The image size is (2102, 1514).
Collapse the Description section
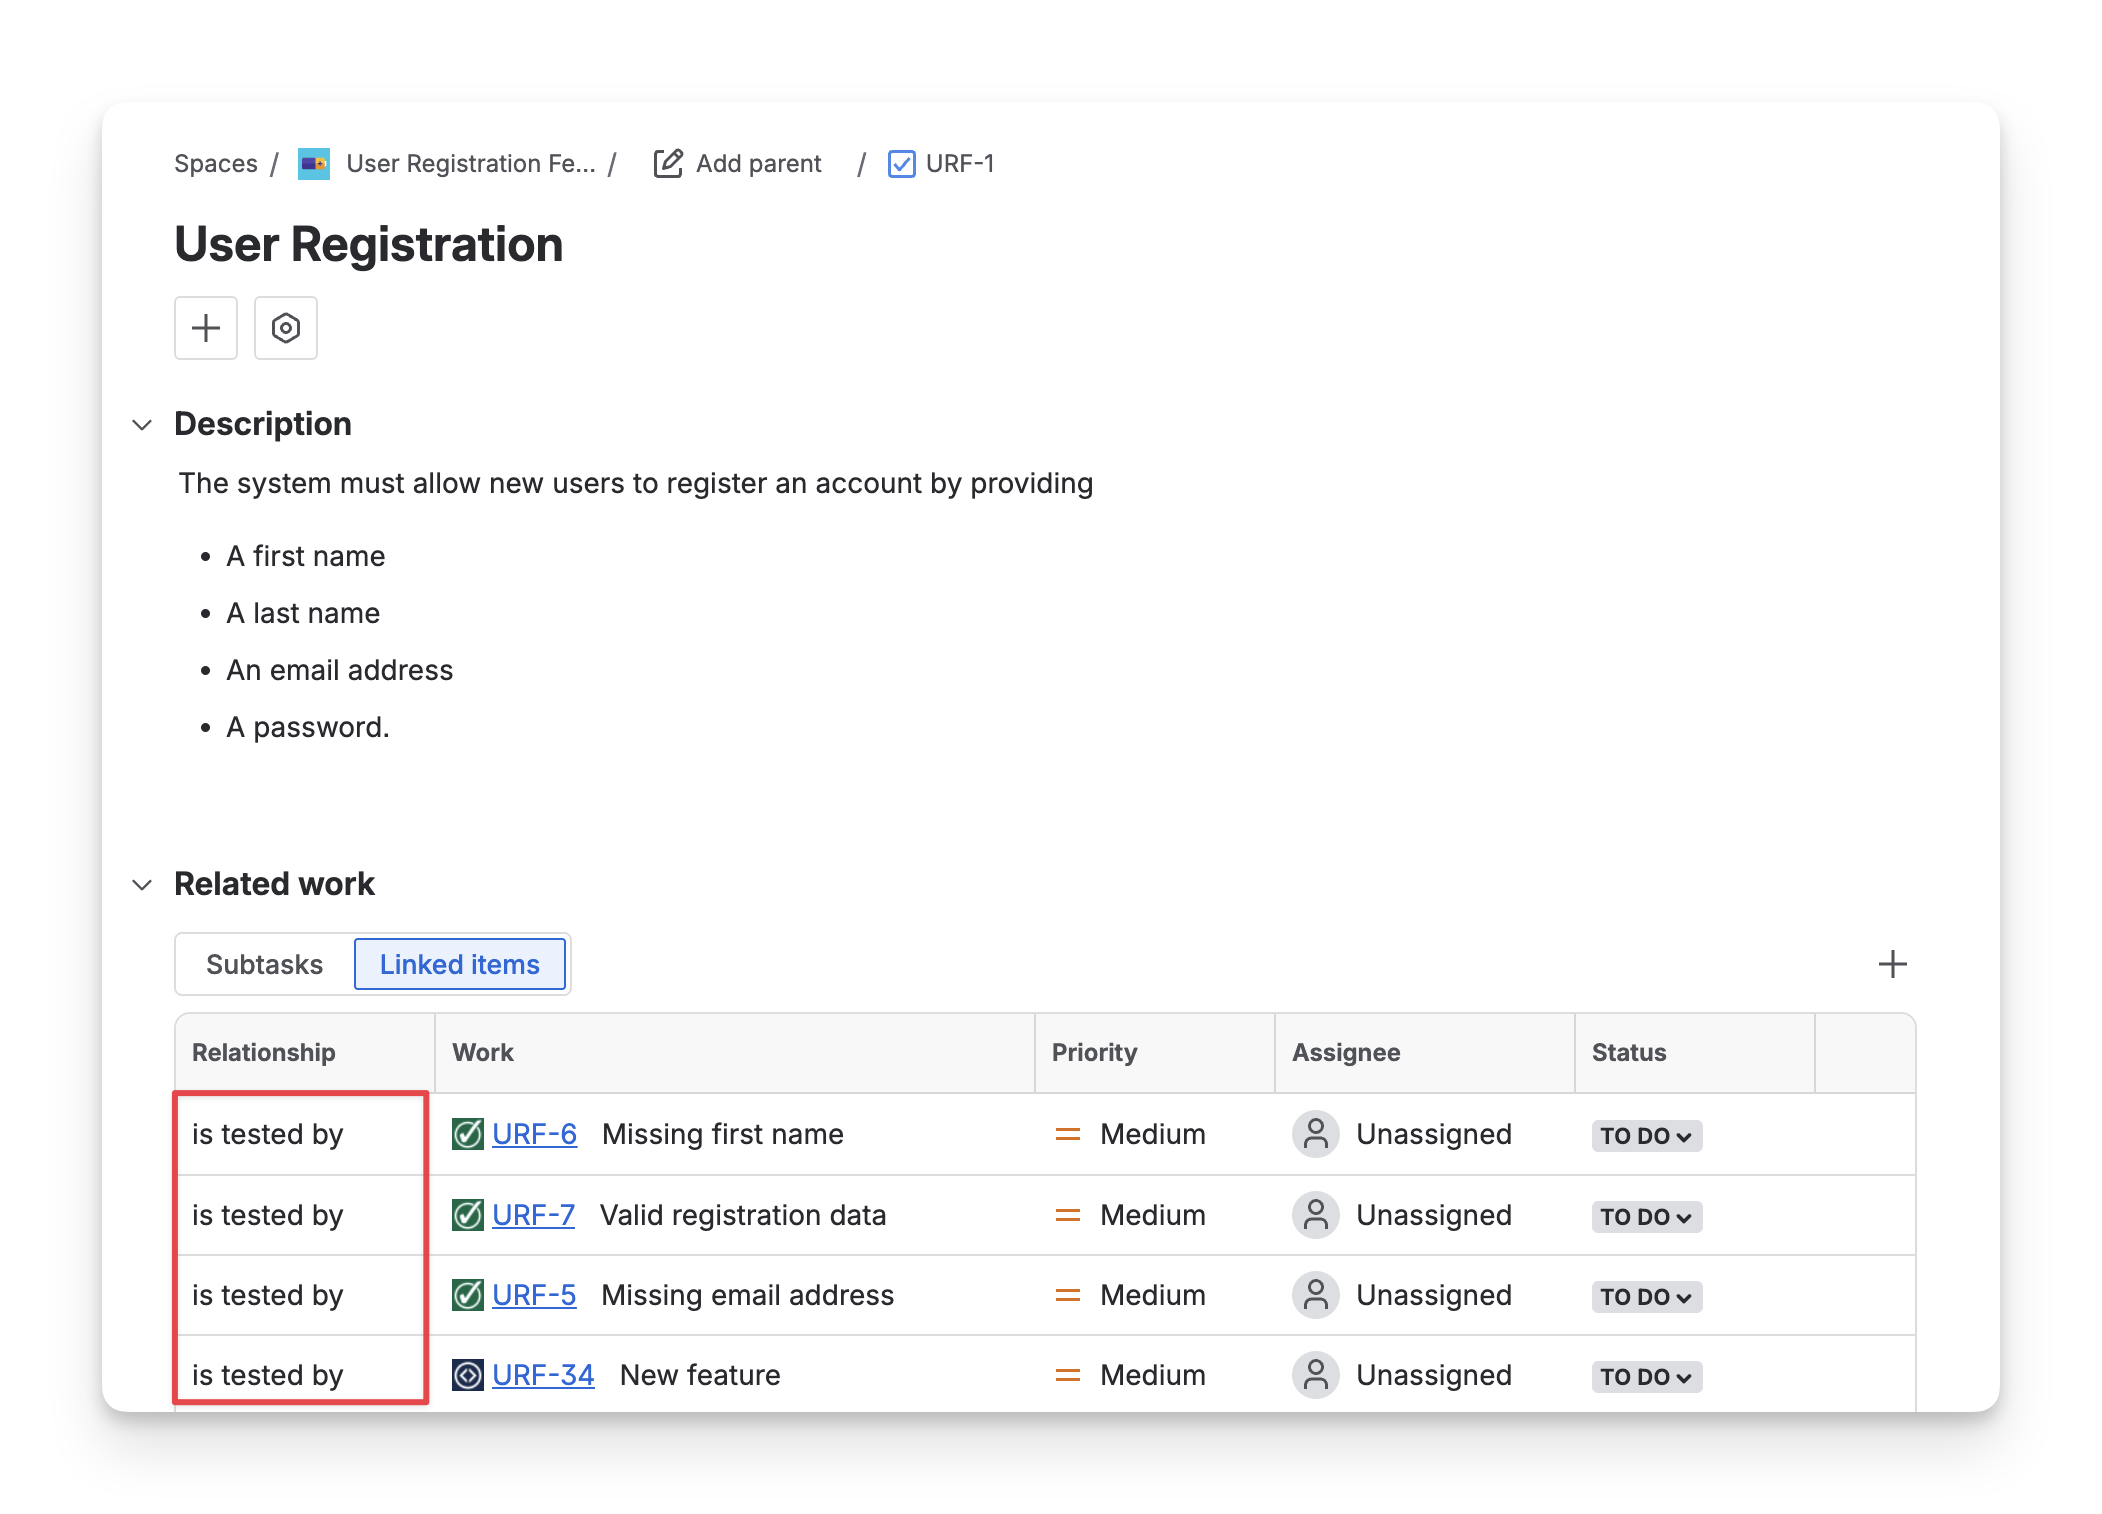coord(142,424)
